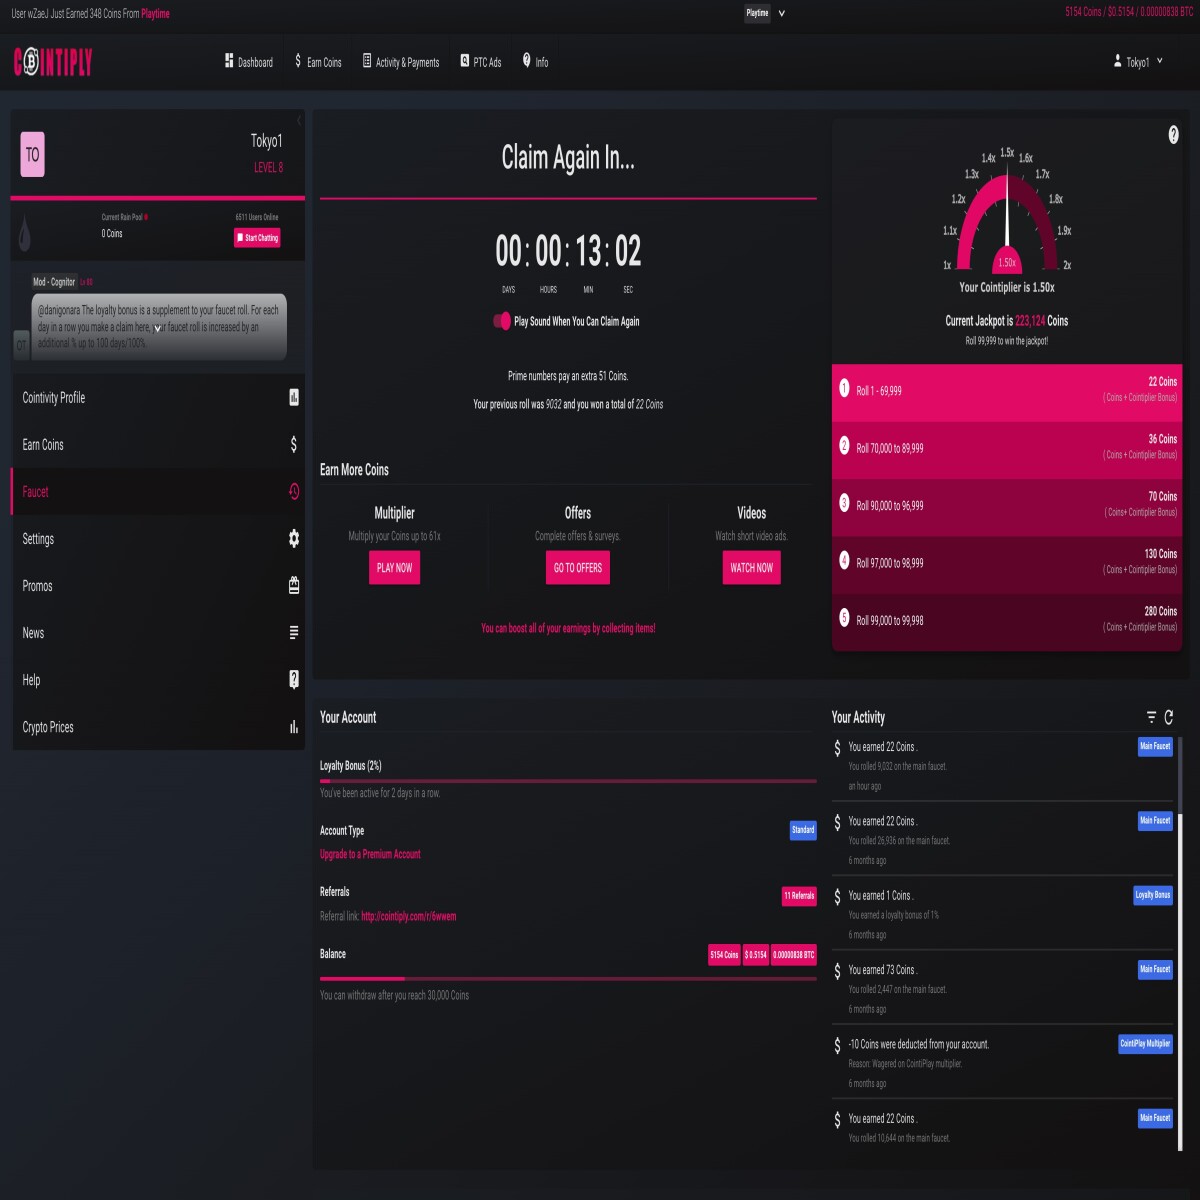Toggle Play Sound When You Can Claim Again
Image resolution: width=1200 pixels, height=1200 pixels.
pos(502,321)
